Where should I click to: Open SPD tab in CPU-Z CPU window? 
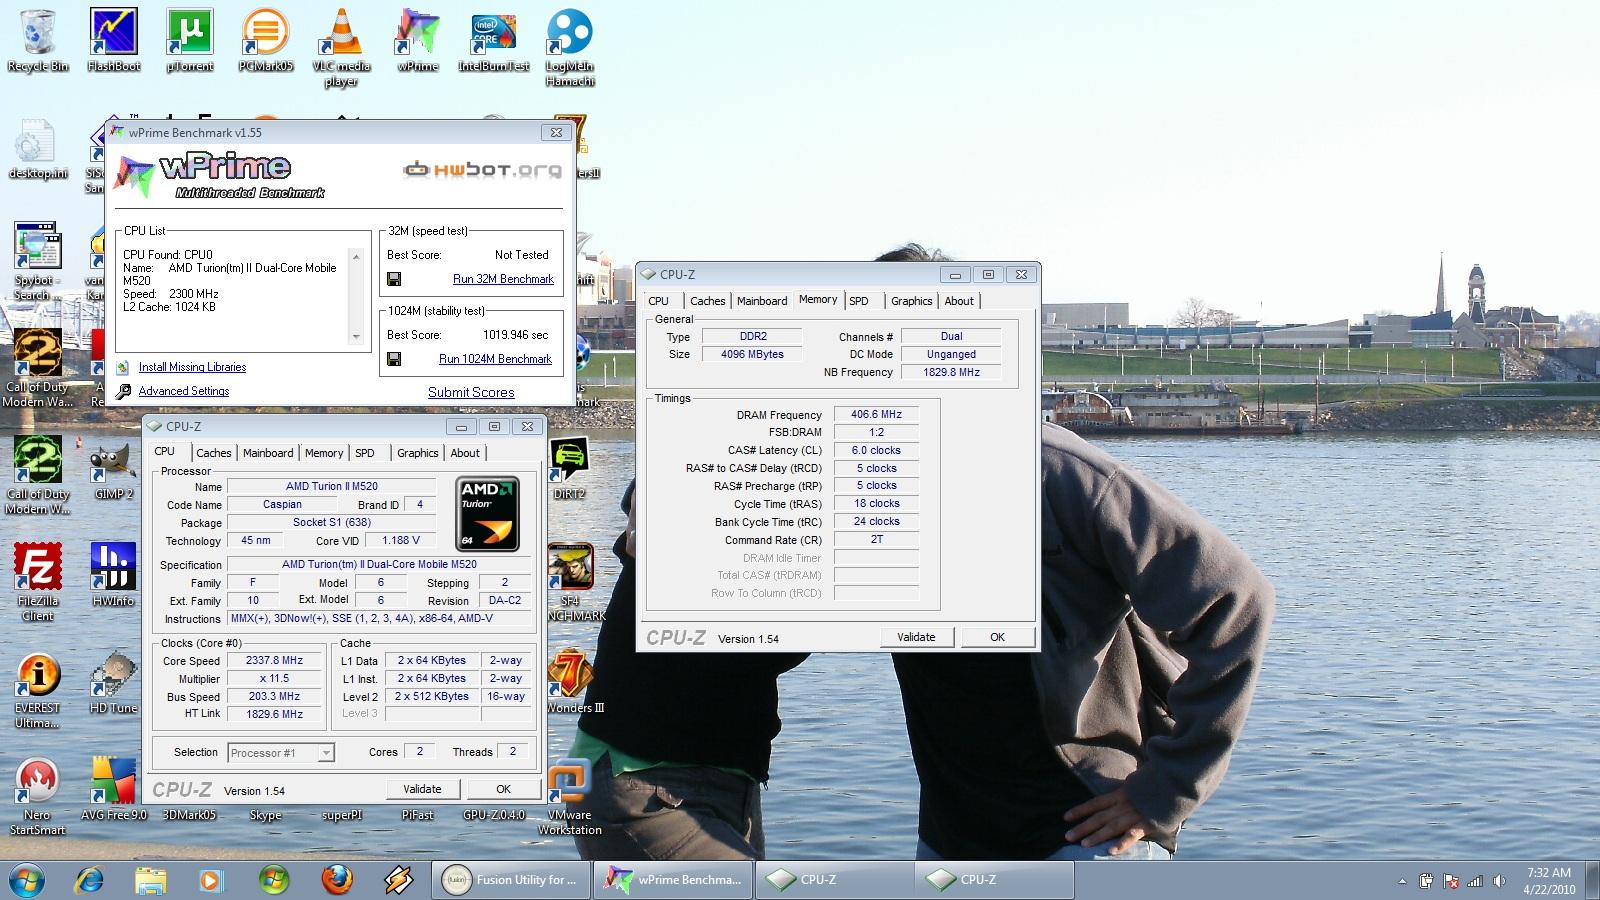click(x=365, y=453)
